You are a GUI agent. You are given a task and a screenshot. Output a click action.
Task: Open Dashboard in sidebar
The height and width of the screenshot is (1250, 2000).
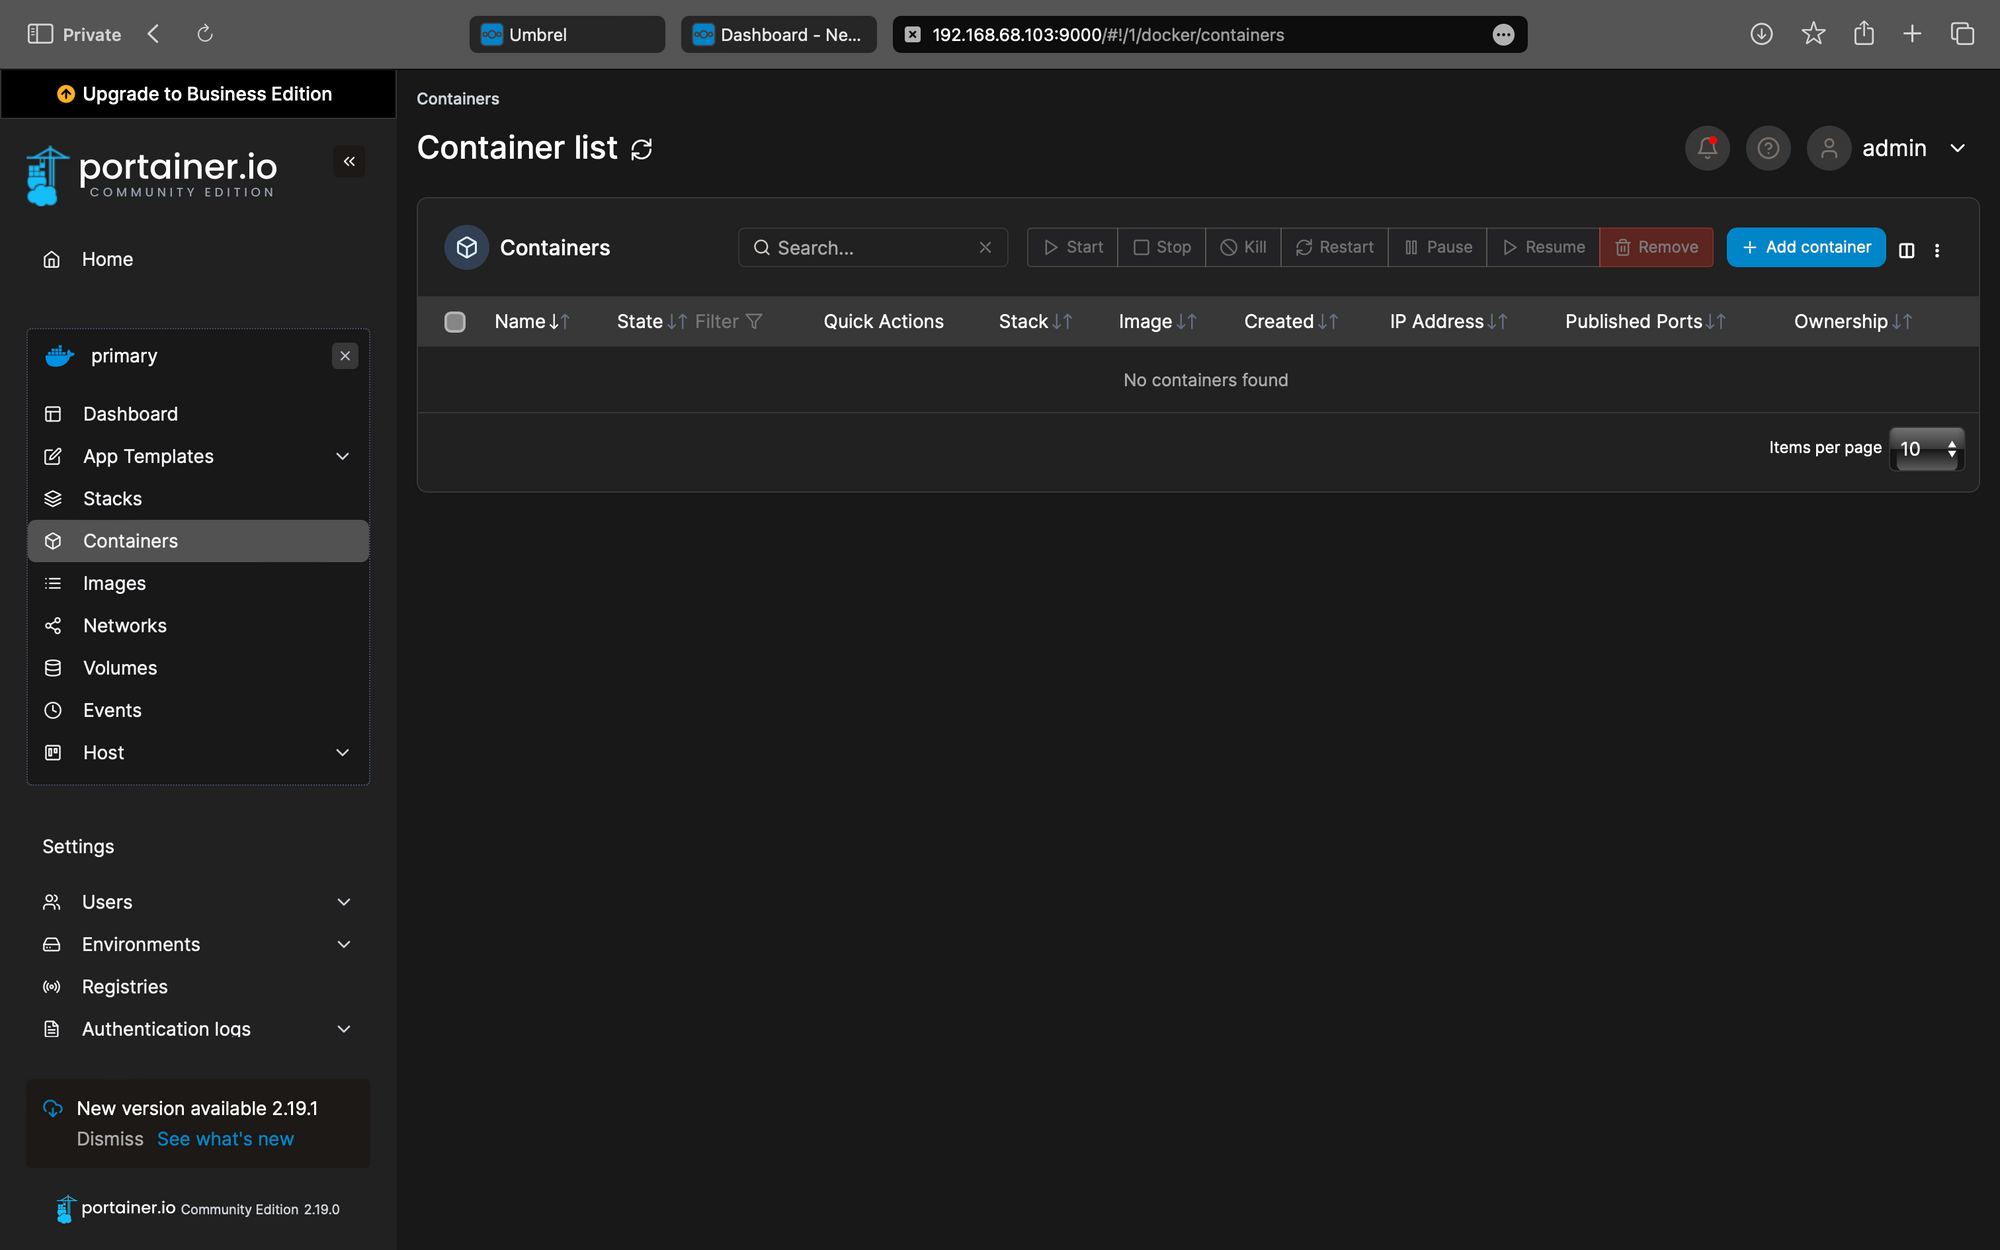coord(198,414)
